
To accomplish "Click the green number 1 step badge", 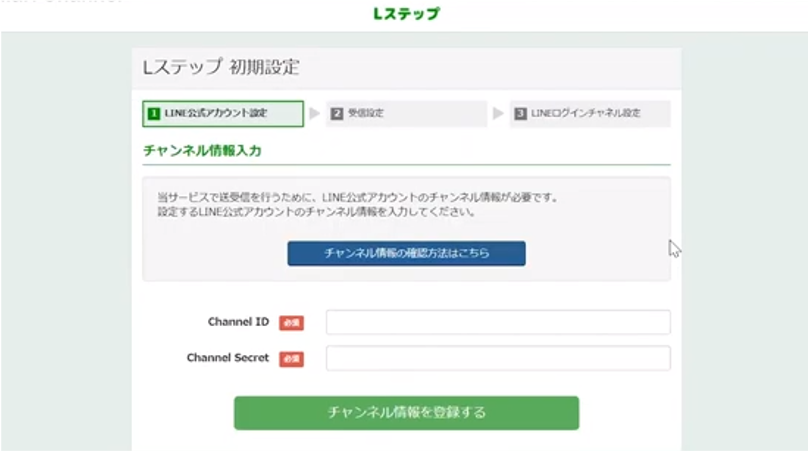I will click(x=154, y=114).
